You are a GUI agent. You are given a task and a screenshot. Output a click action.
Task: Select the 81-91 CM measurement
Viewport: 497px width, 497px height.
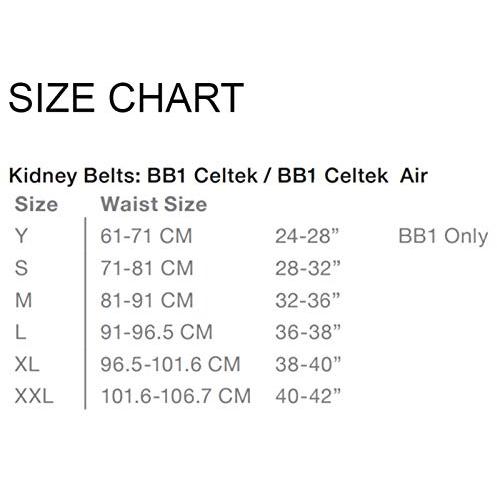pos(147,300)
